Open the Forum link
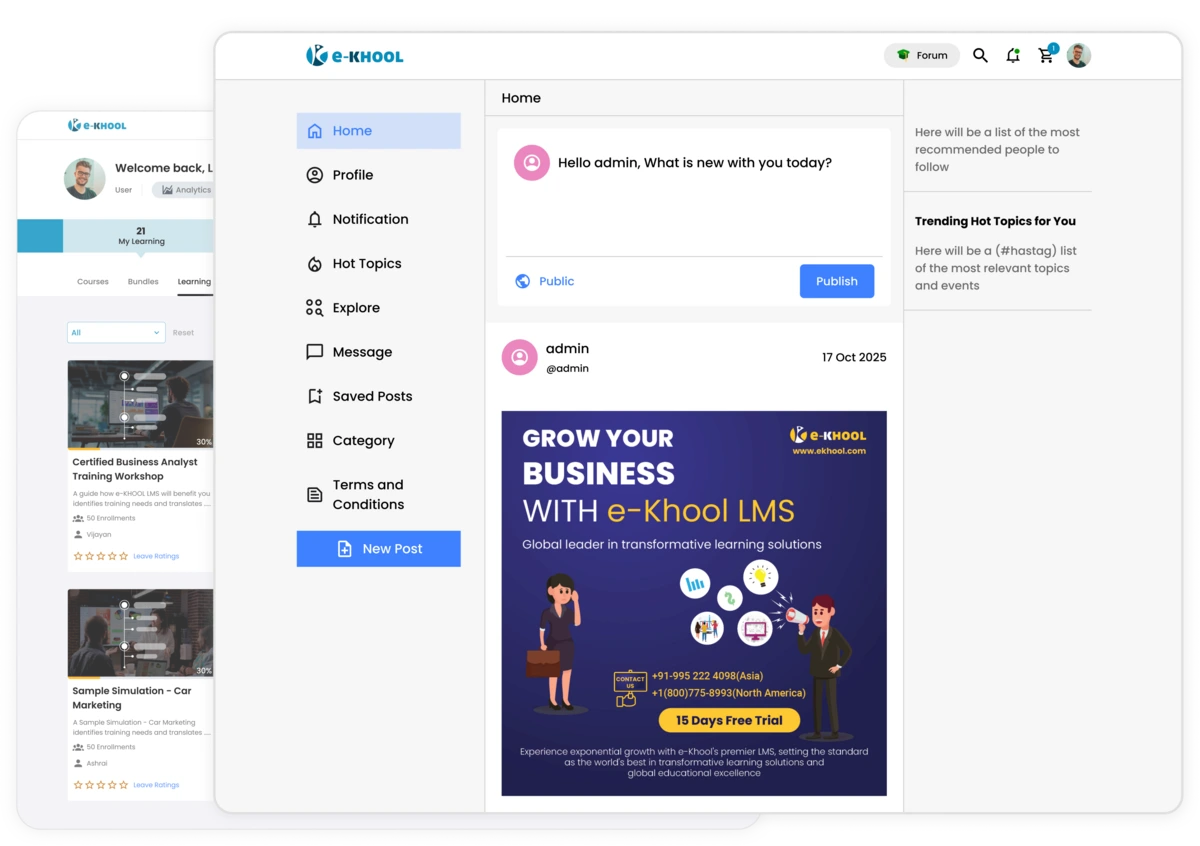The height and width of the screenshot is (846, 1200). 921,55
